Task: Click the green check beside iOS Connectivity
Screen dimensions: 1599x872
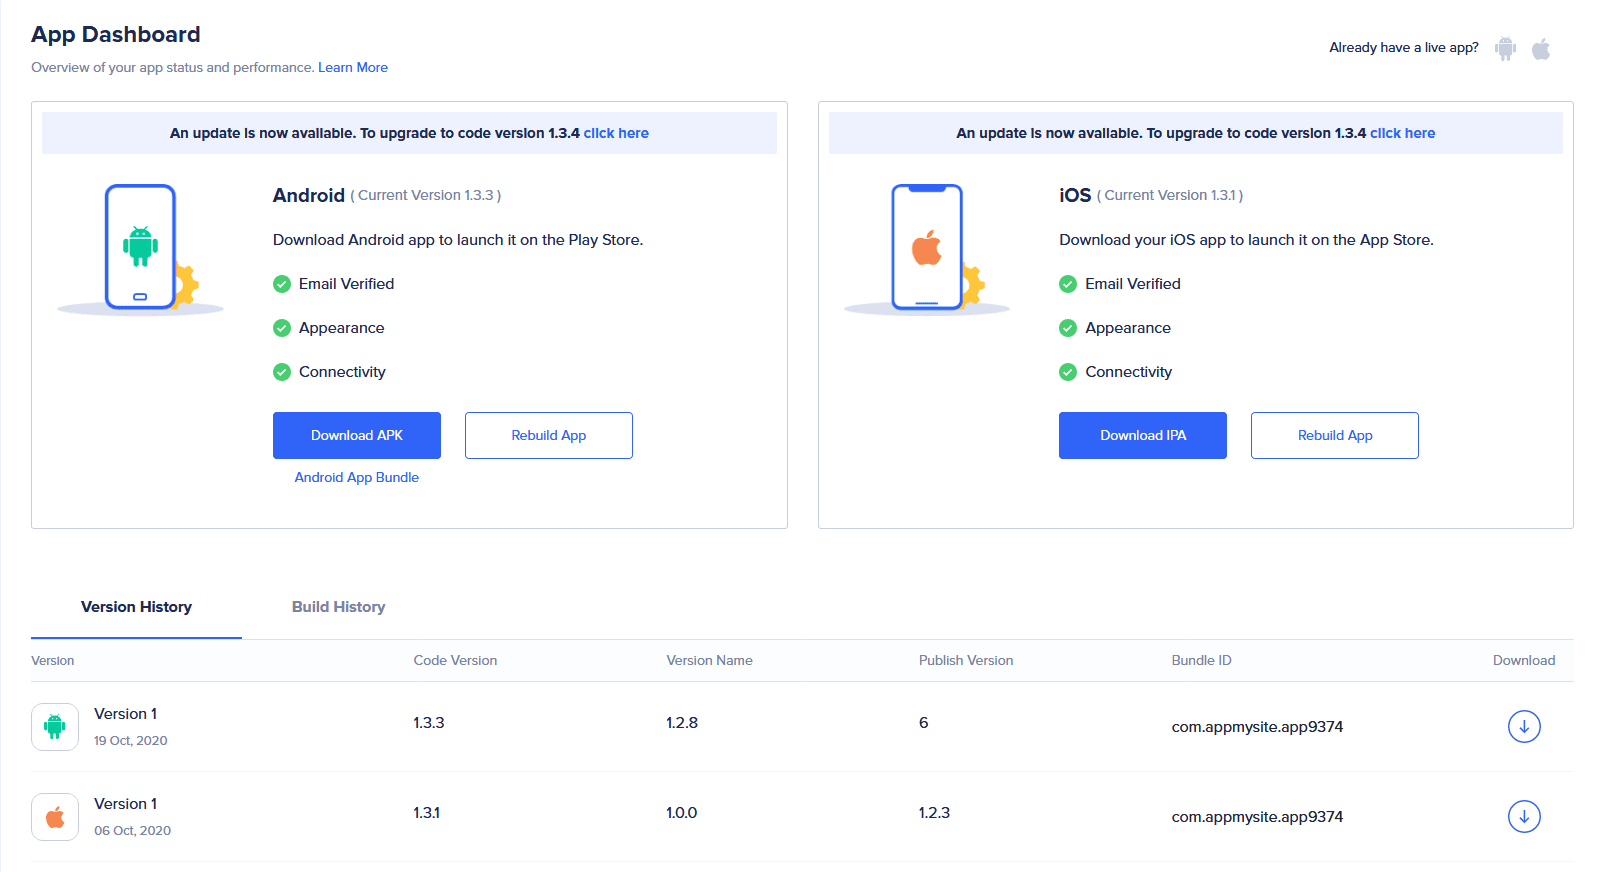Action: coord(1068,372)
